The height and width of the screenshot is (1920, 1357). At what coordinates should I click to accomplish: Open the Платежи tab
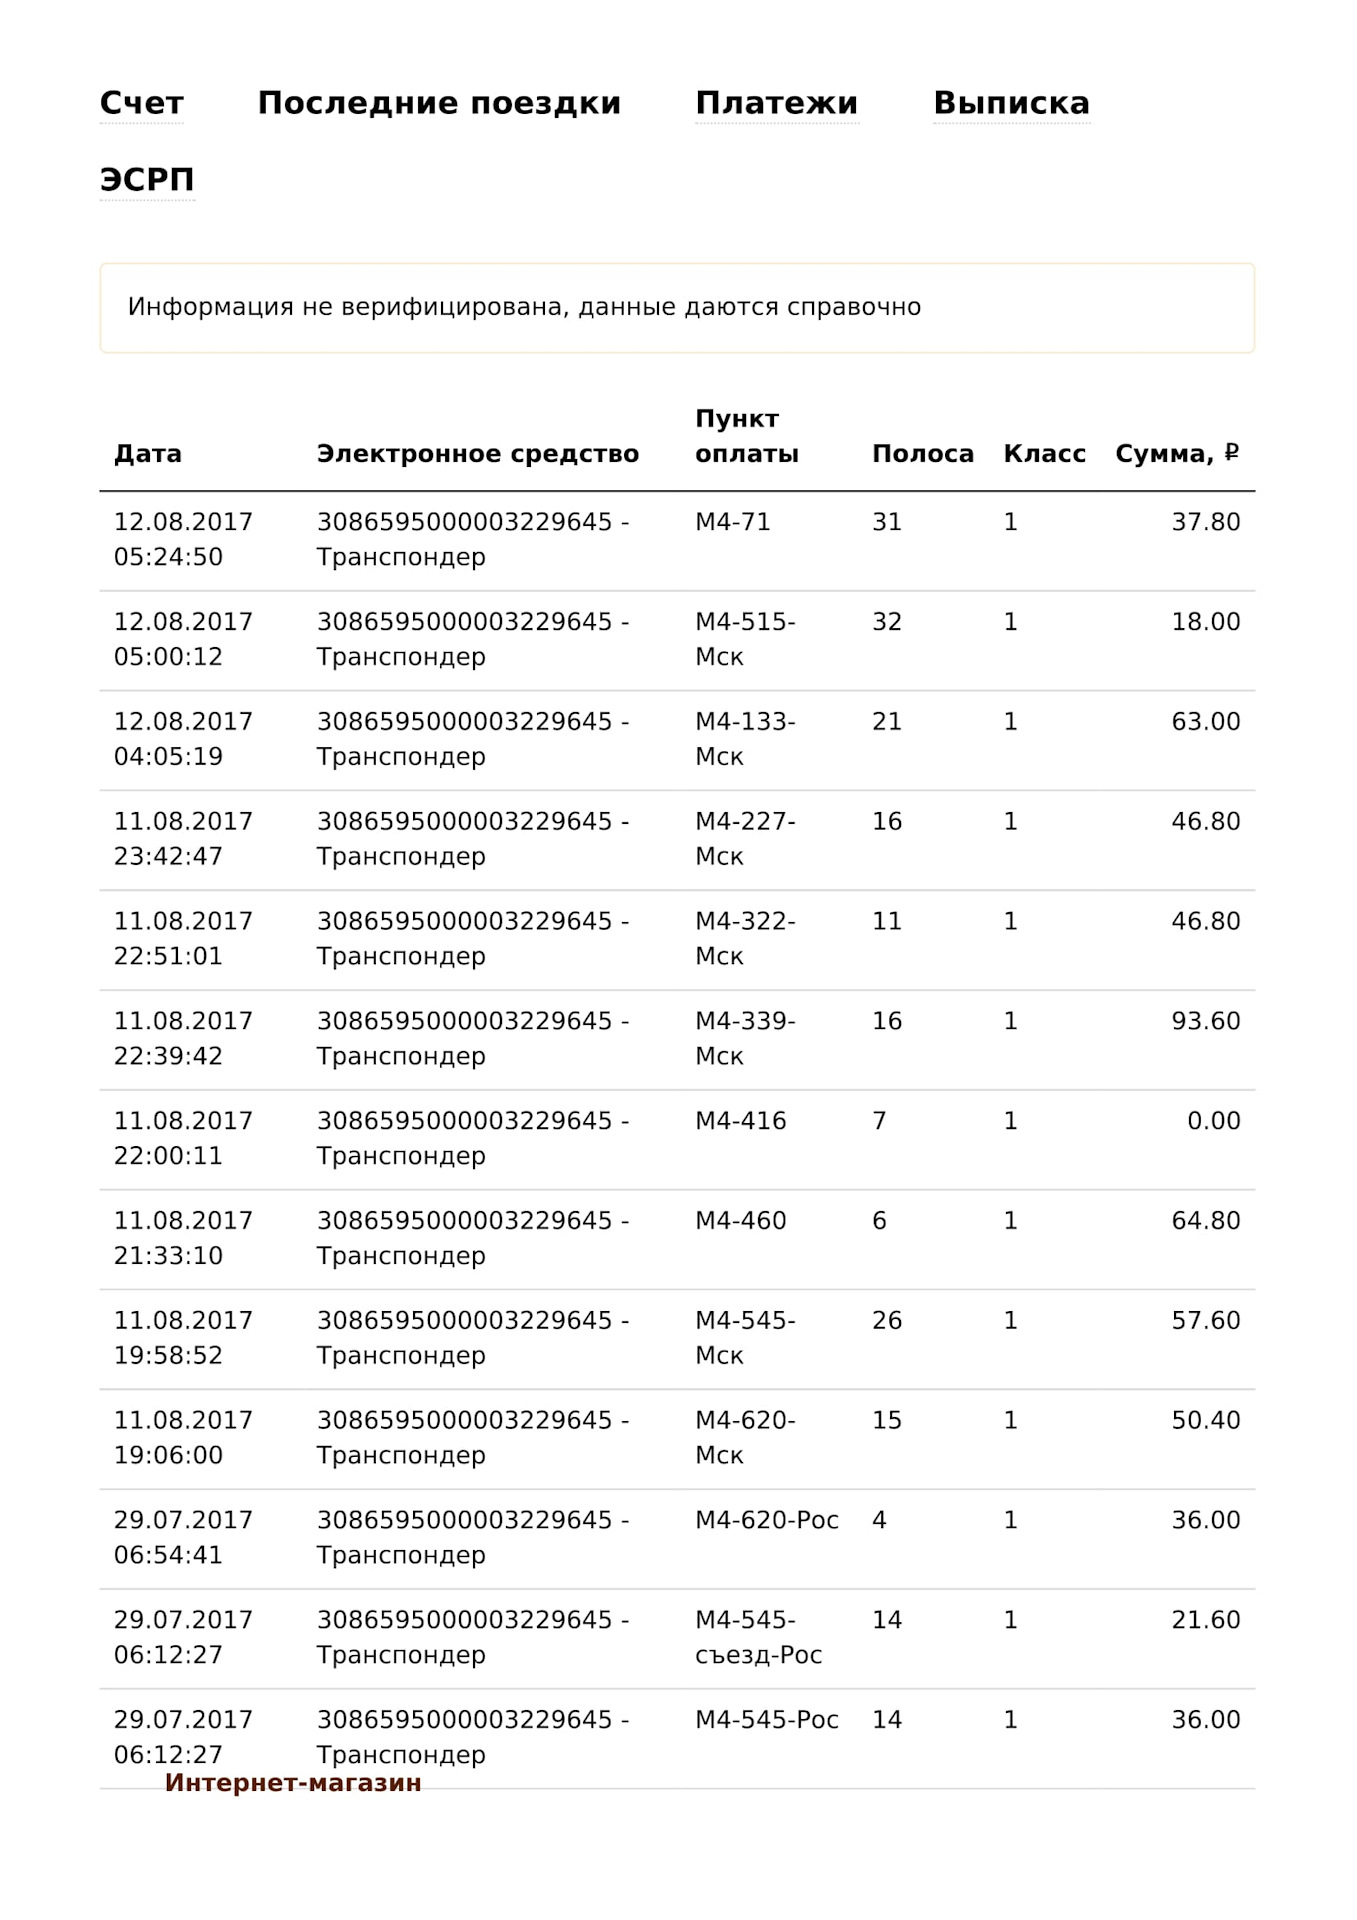(777, 103)
